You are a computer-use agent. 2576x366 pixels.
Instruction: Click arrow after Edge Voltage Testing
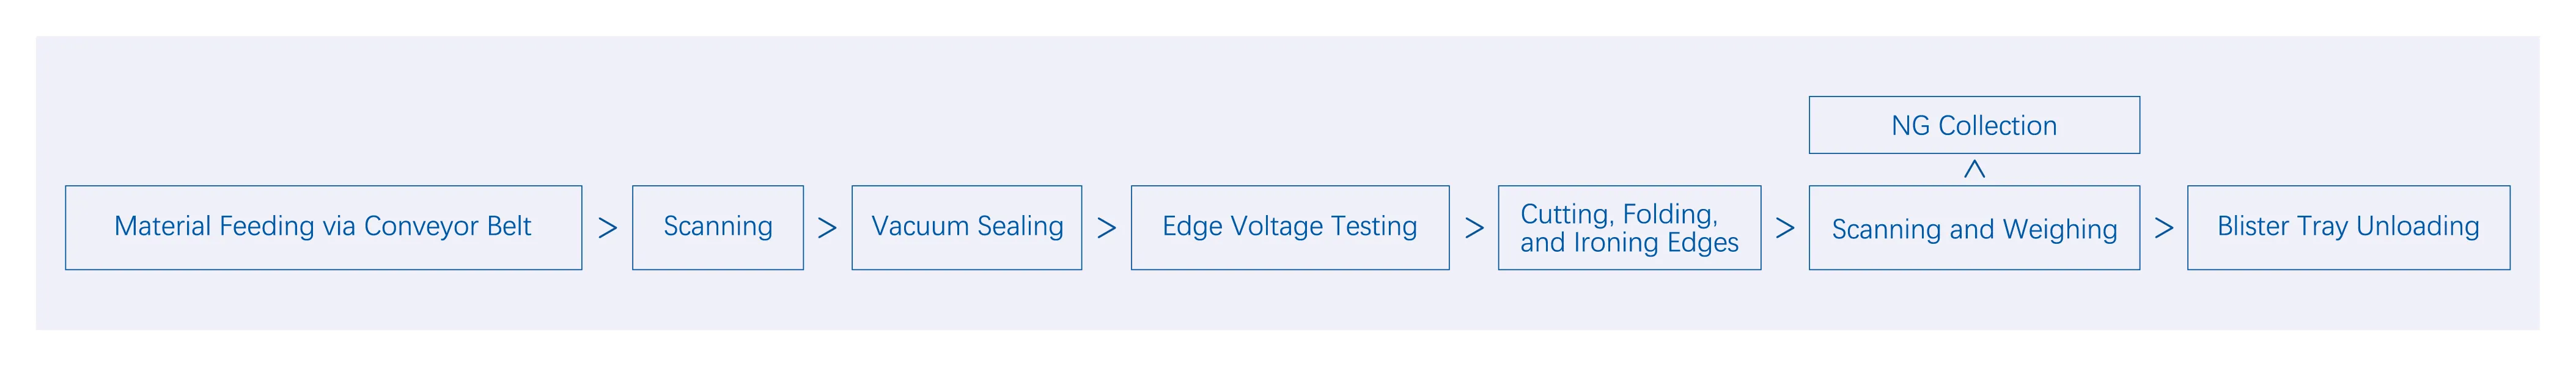click(1474, 228)
